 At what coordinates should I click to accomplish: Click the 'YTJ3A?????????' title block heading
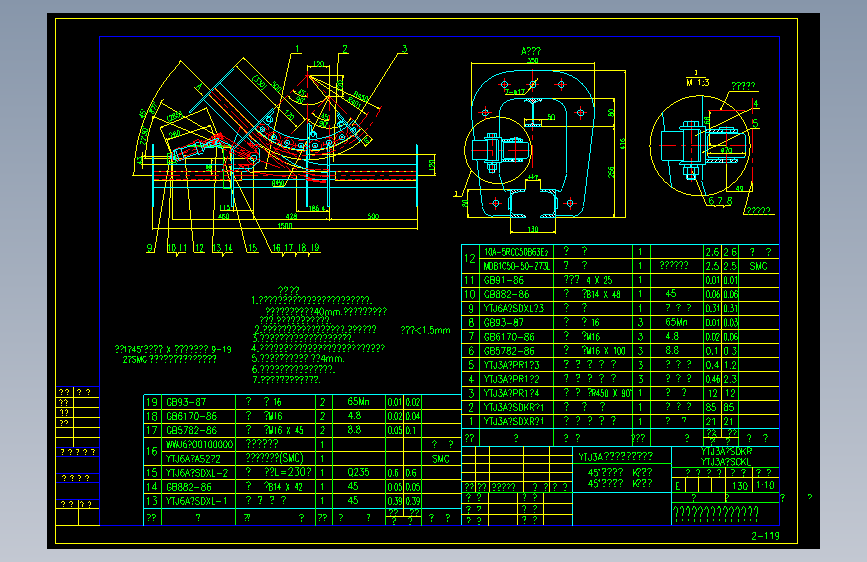click(615, 457)
